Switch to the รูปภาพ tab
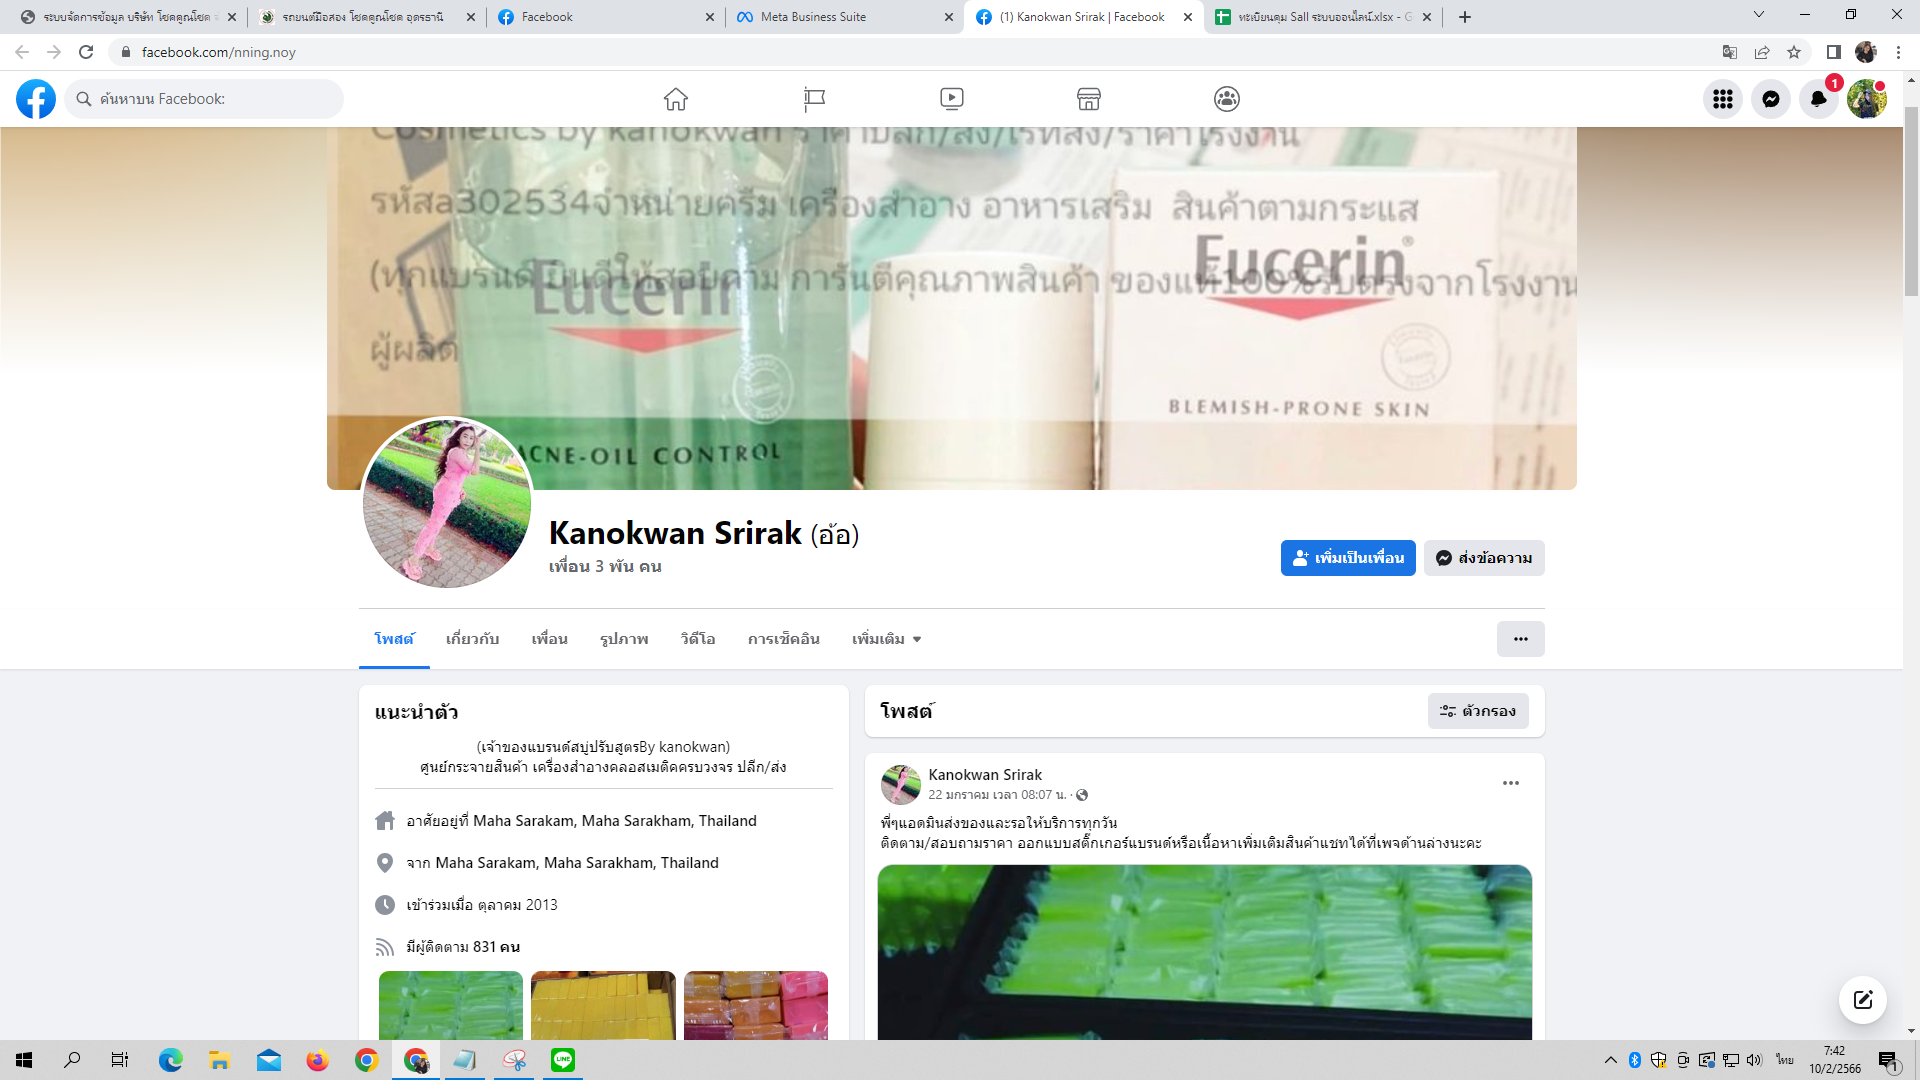 624,639
